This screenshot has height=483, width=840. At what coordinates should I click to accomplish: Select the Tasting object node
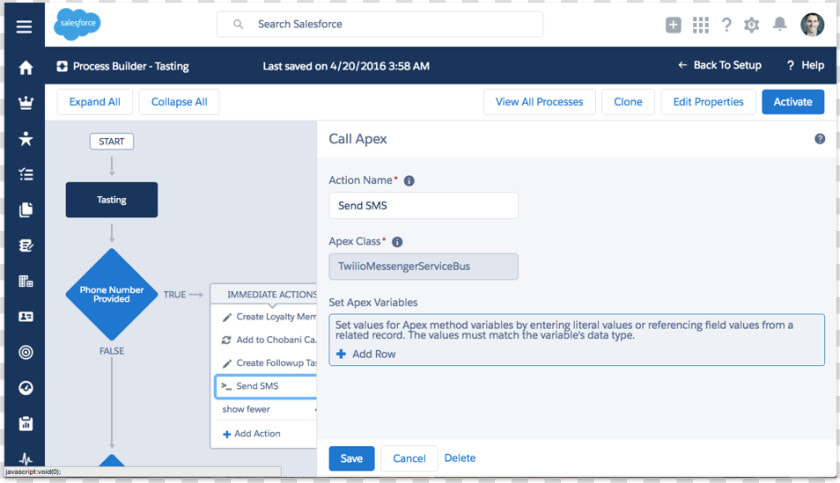coord(111,200)
